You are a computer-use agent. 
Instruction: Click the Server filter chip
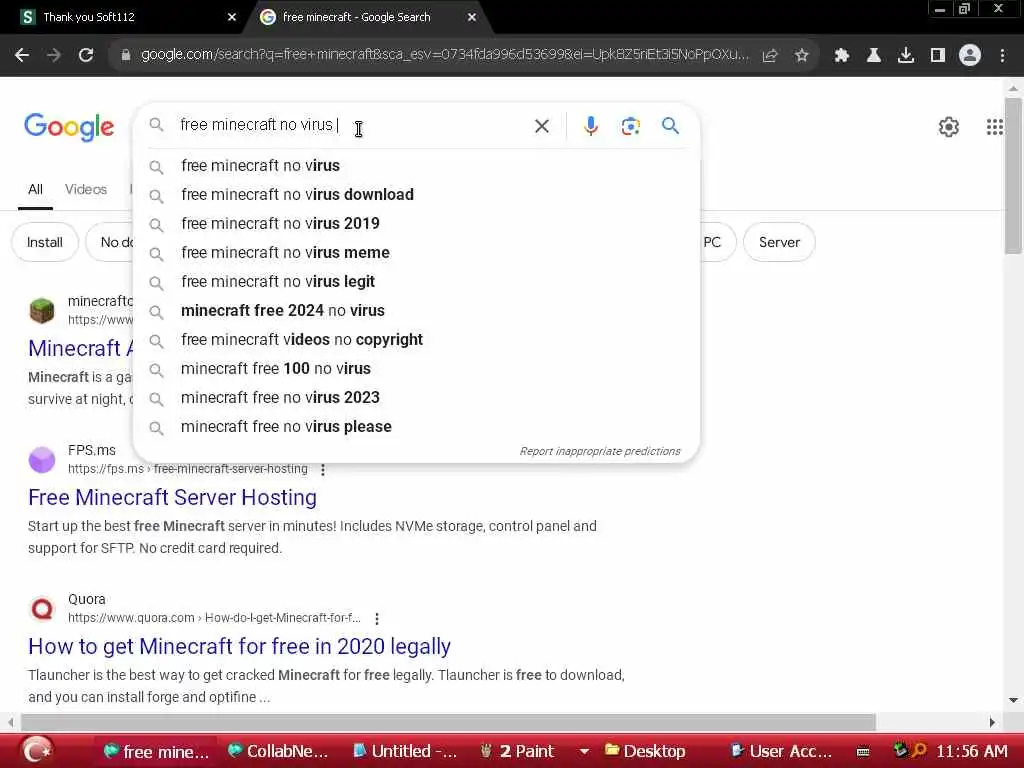[x=779, y=242]
